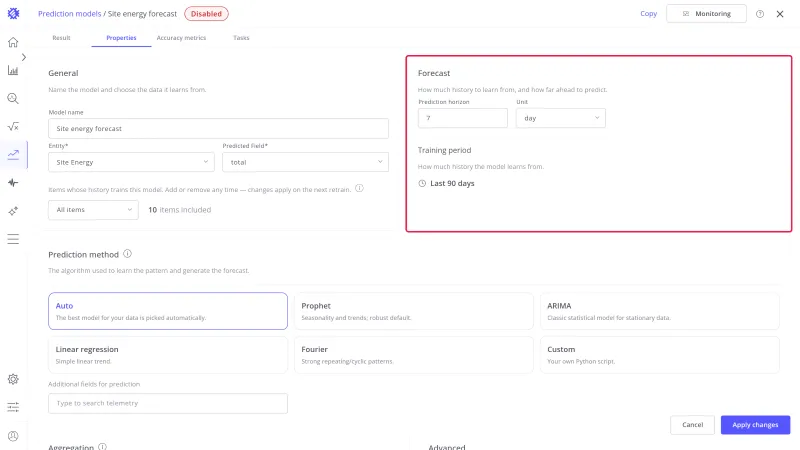Open the Home sidebar icon
Viewport: 800px width, 450px height.
[13, 42]
